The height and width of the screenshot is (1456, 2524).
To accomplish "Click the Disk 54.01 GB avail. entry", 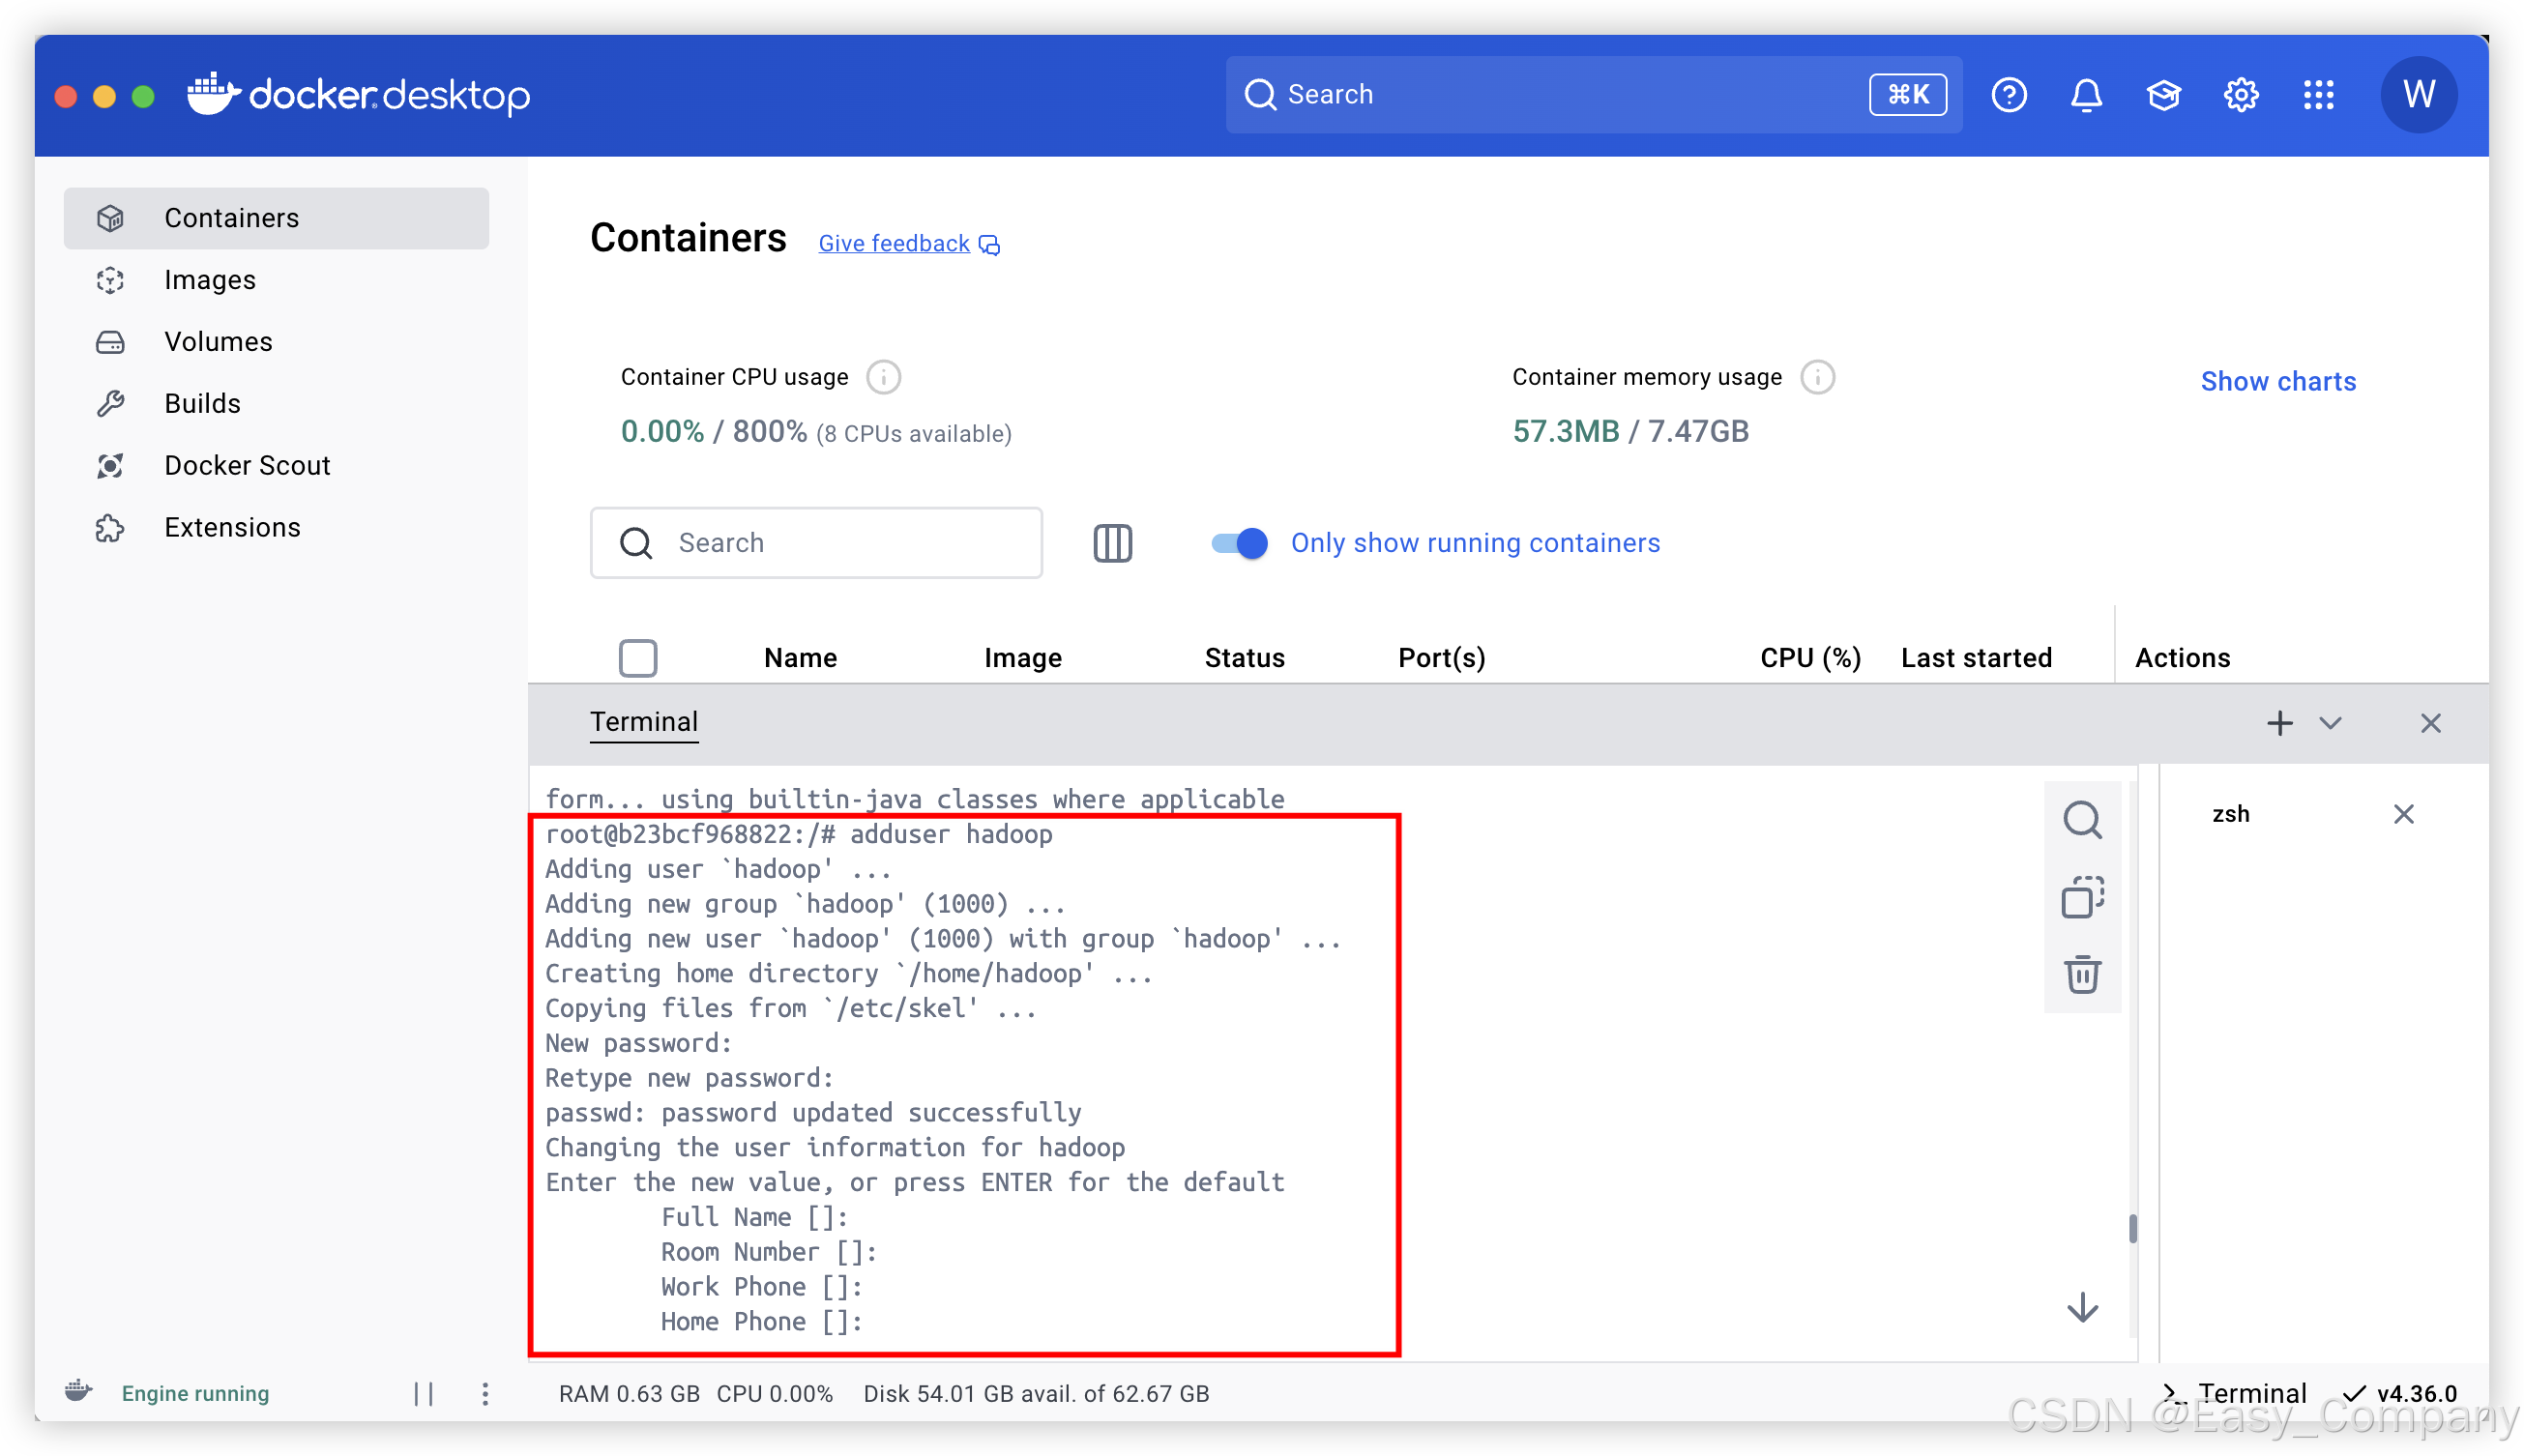I will pyautogui.click(x=1036, y=1394).
